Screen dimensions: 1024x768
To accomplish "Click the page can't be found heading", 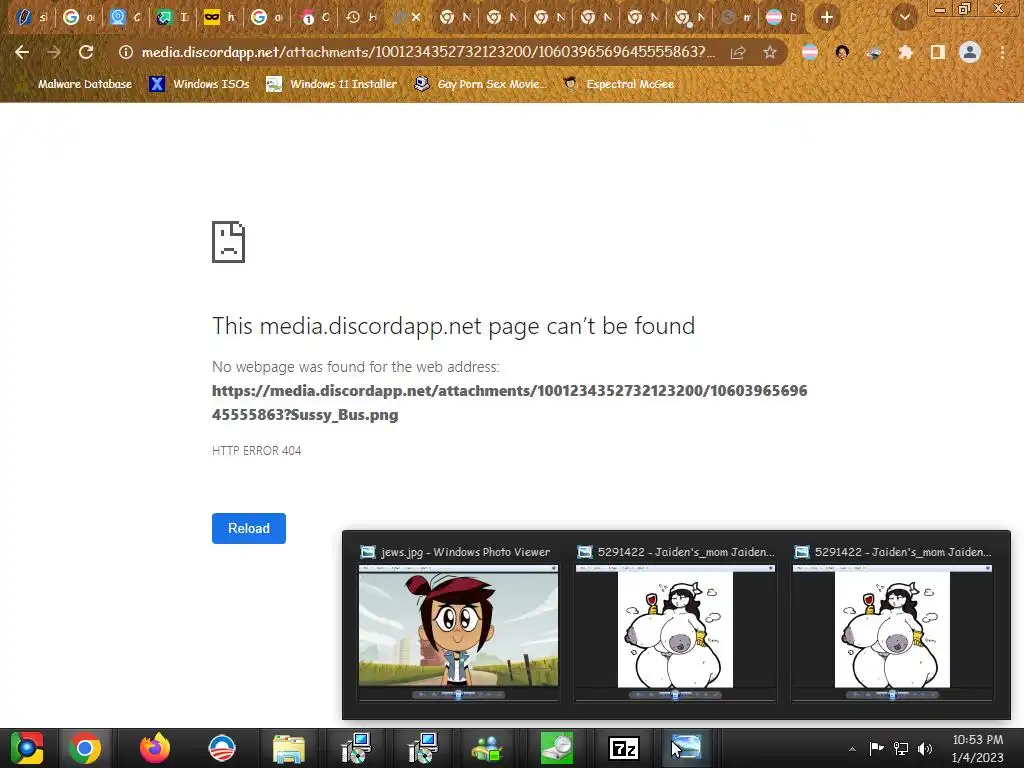I will click(454, 326).
